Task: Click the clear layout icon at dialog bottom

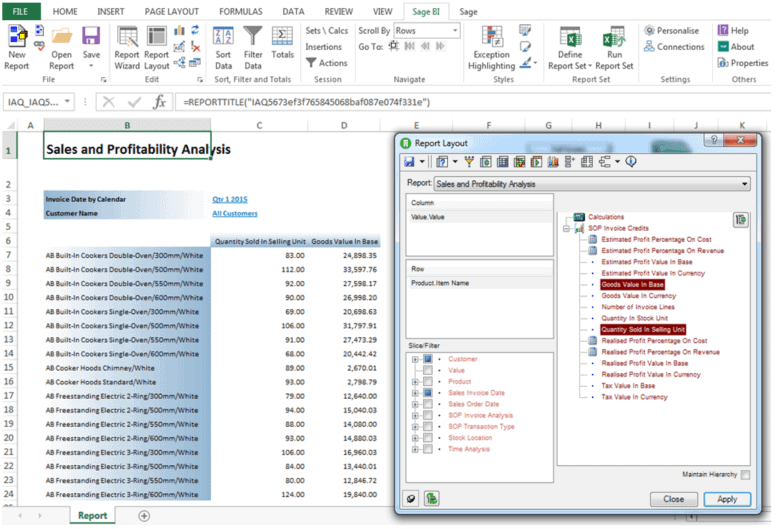Action: (411, 498)
